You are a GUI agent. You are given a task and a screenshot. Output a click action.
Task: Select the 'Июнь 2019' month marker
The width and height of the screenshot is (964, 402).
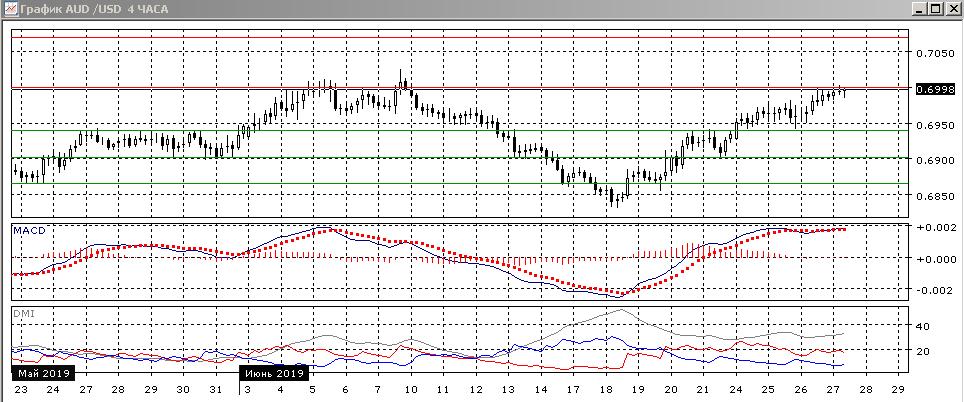pos(273,373)
